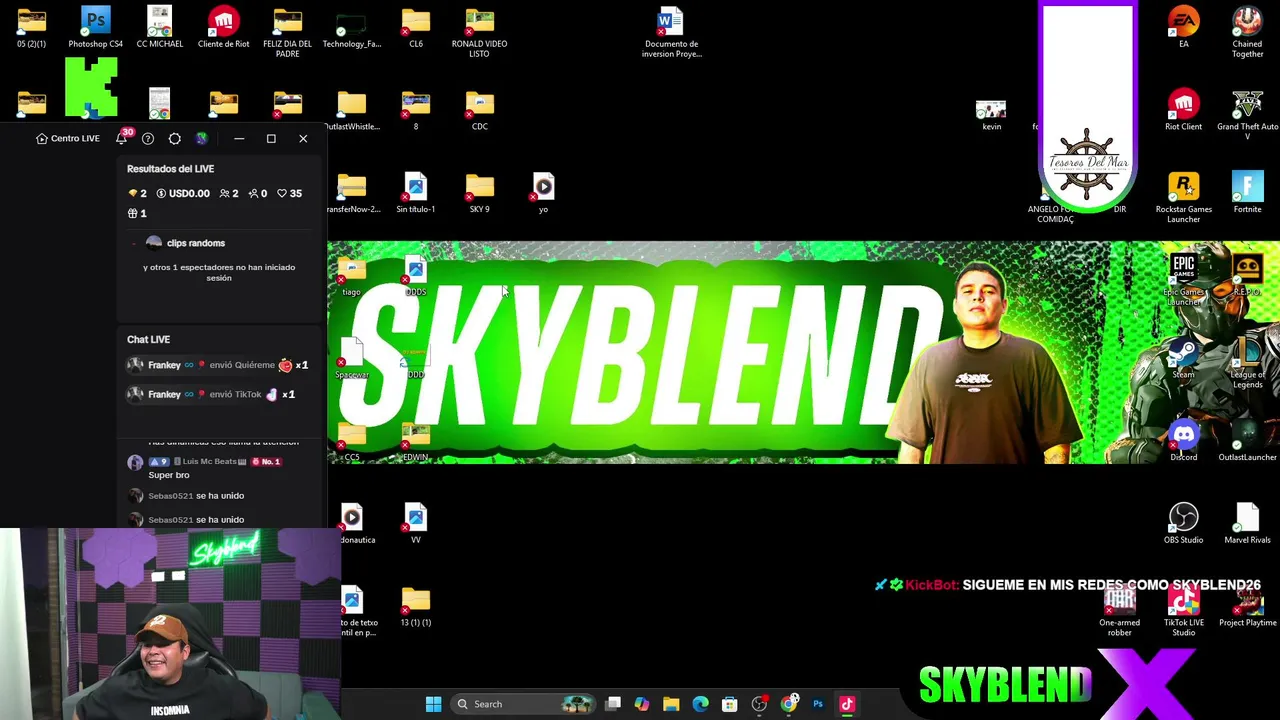Click the Super bro chat message
The width and height of the screenshot is (1280, 720).
coord(168,475)
